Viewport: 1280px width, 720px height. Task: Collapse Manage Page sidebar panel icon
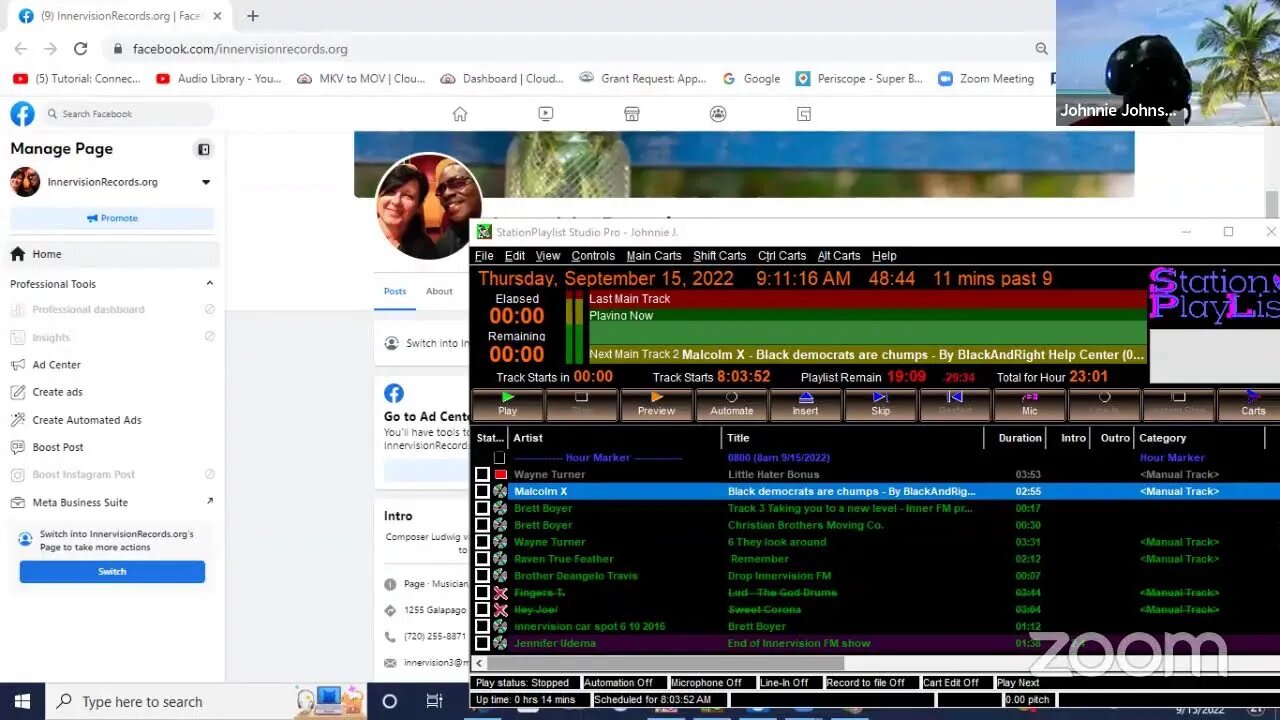(204, 149)
